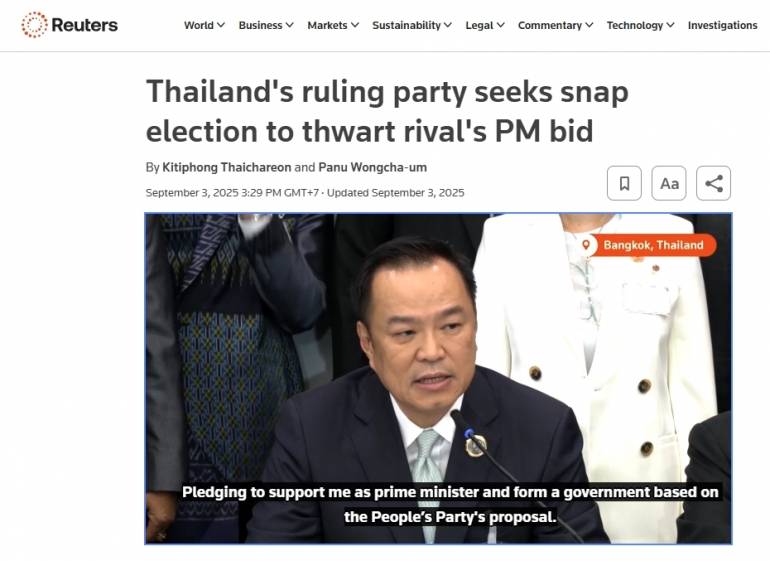The width and height of the screenshot is (770, 561).
Task: Select the World menu label
Action: (198, 25)
